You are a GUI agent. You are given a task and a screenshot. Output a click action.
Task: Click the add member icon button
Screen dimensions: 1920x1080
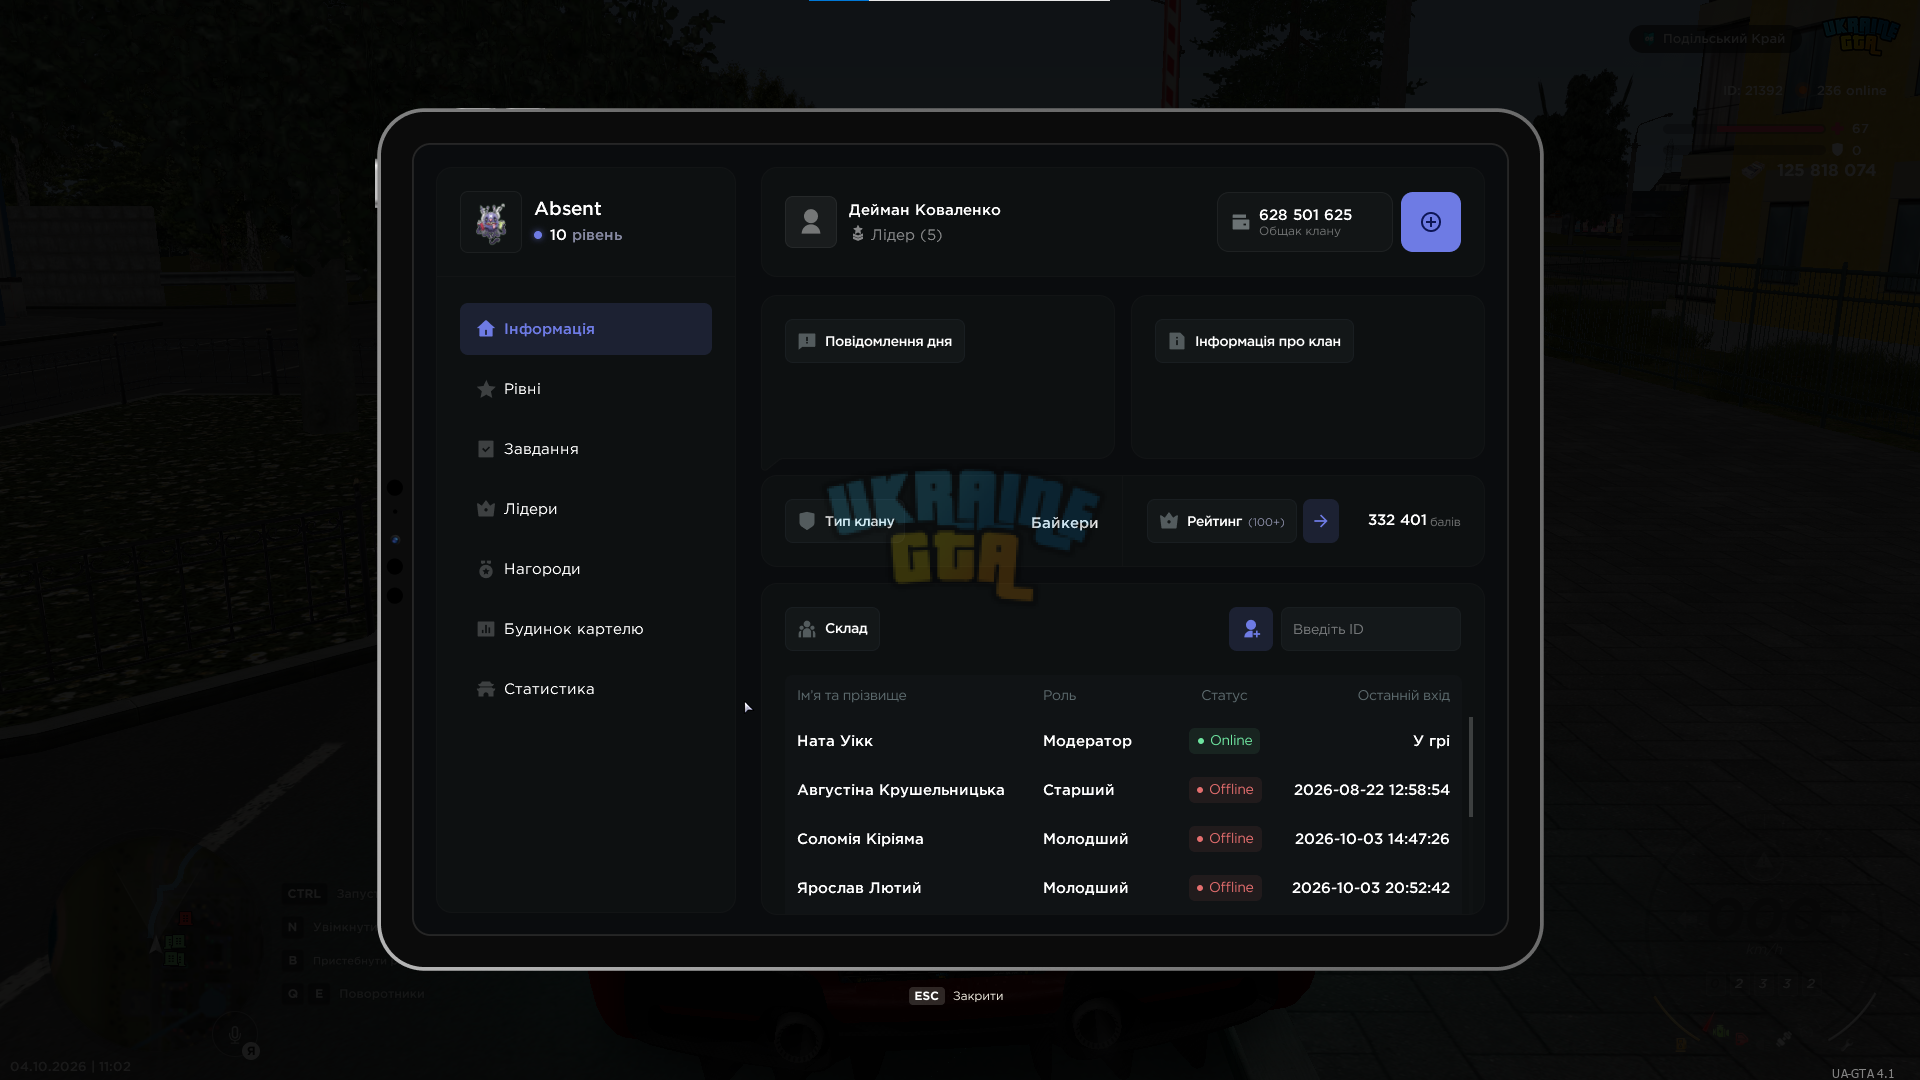point(1251,629)
